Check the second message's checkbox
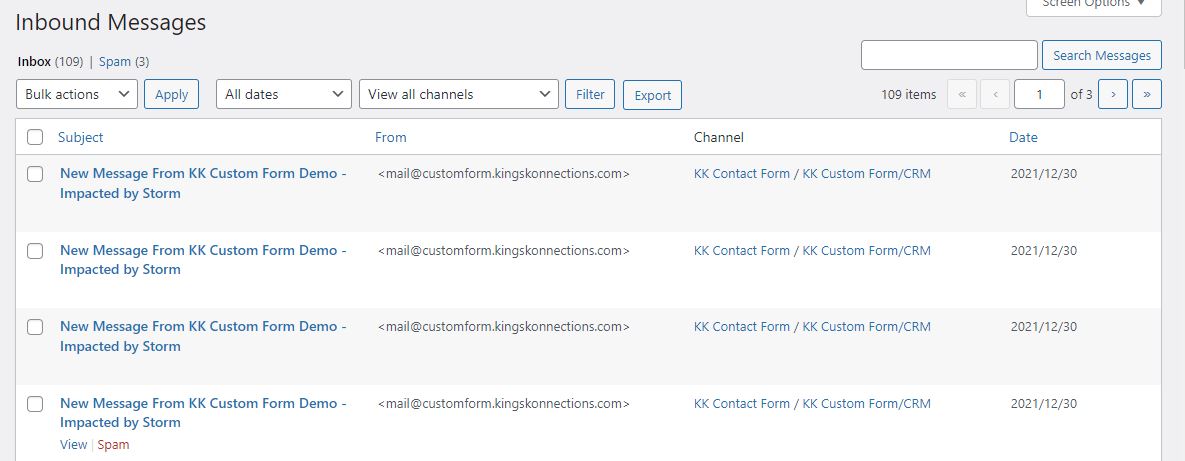 point(35,251)
